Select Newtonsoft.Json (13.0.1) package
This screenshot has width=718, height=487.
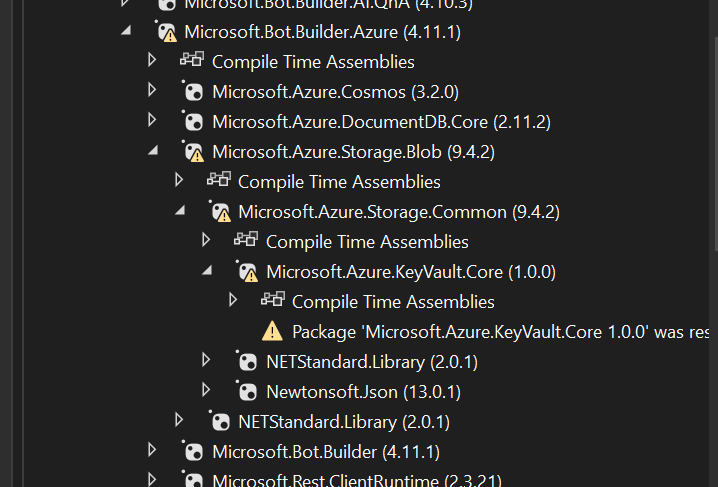click(x=363, y=391)
